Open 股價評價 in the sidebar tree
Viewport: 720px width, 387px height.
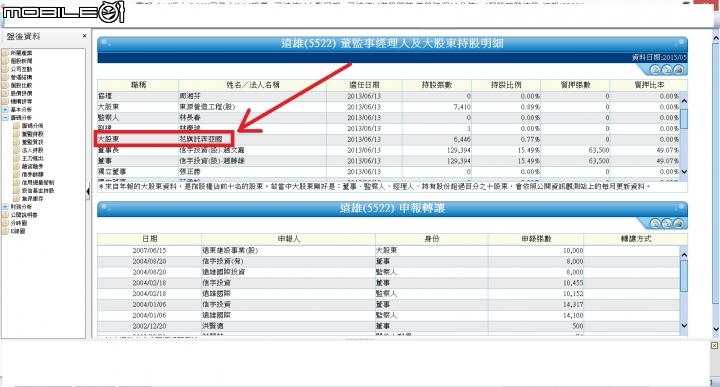pyautogui.click(x=21, y=94)
